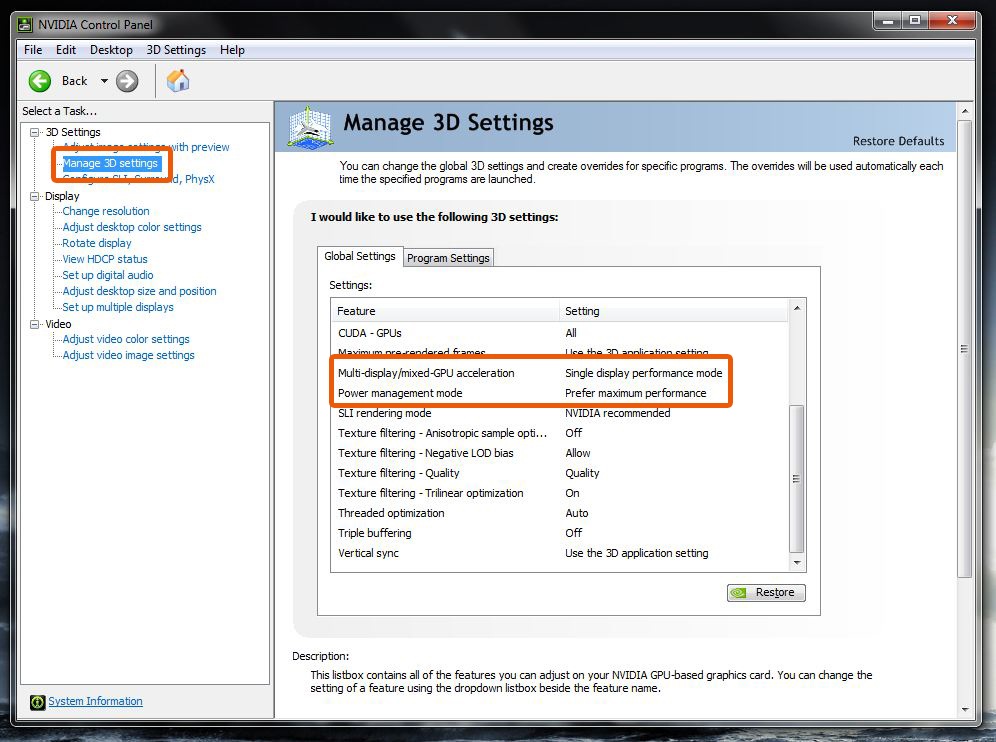Select Triple buffering row
Screen dimensions: 996x742
click(x=560, y=533)
